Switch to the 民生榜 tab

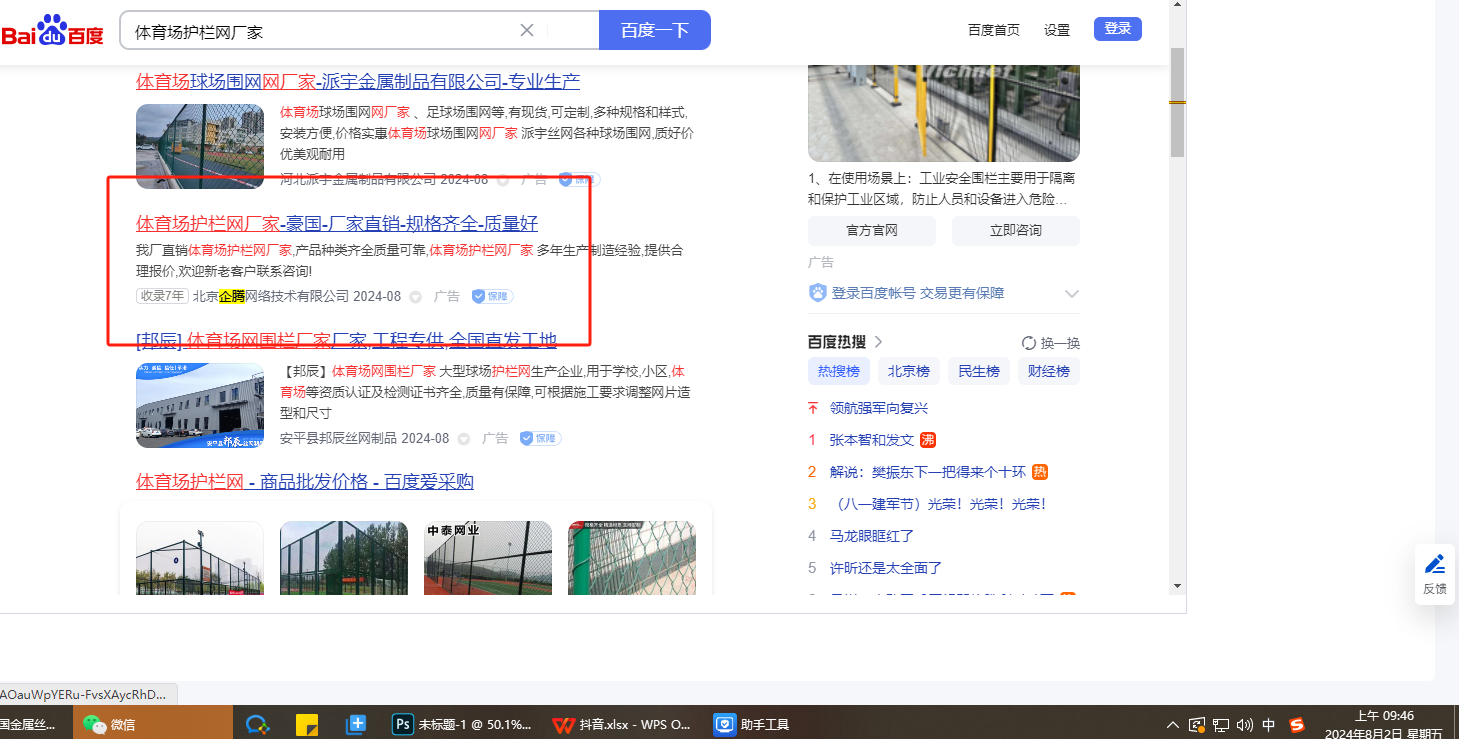click(x=979, y=371)
